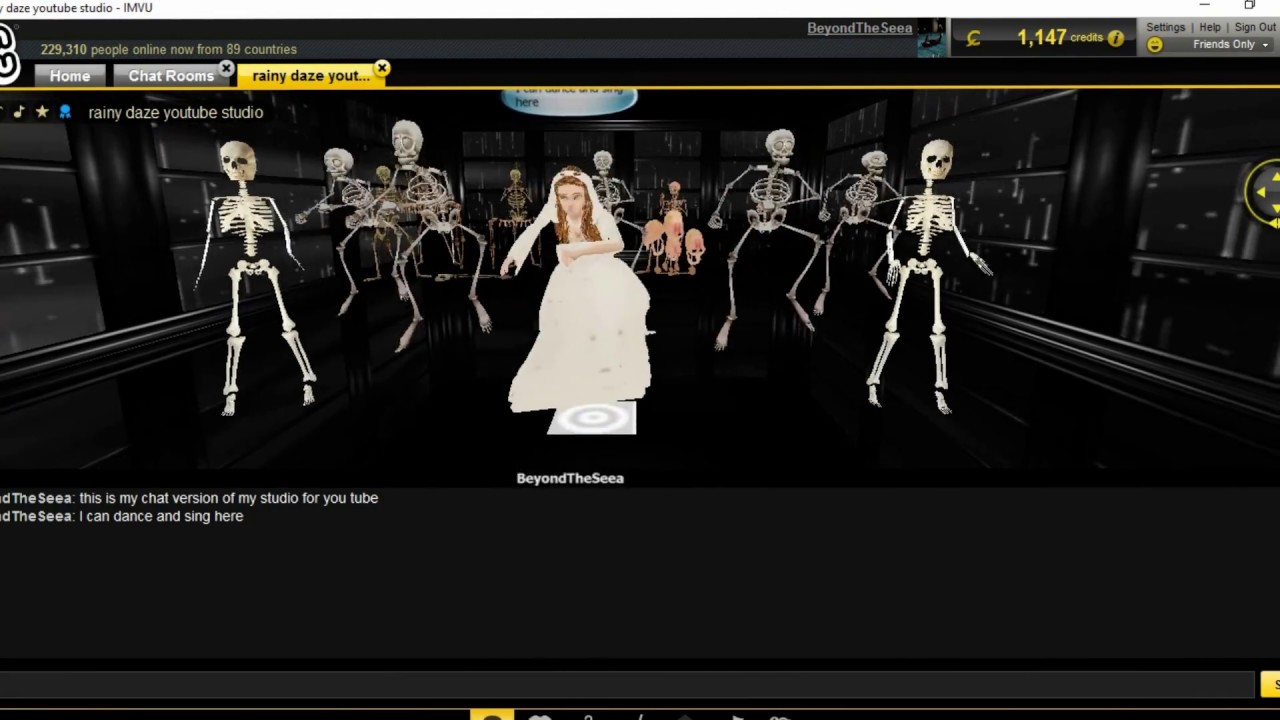
Task: Click the IMVU logo
Action: (8, 53)
